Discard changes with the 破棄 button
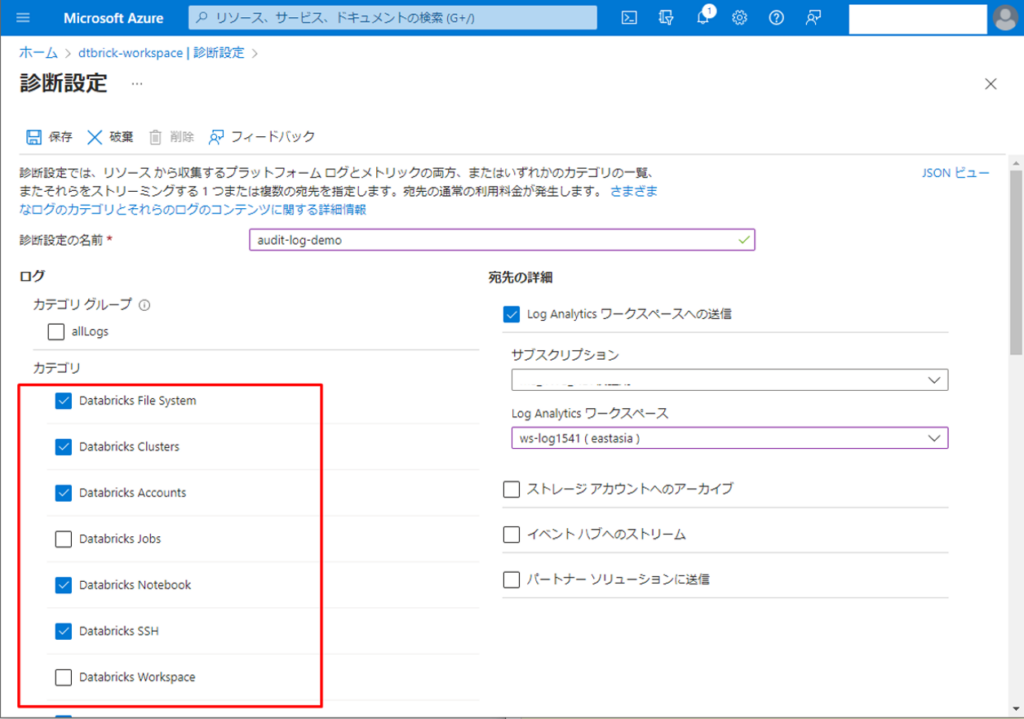 click(x=110, y=137)
